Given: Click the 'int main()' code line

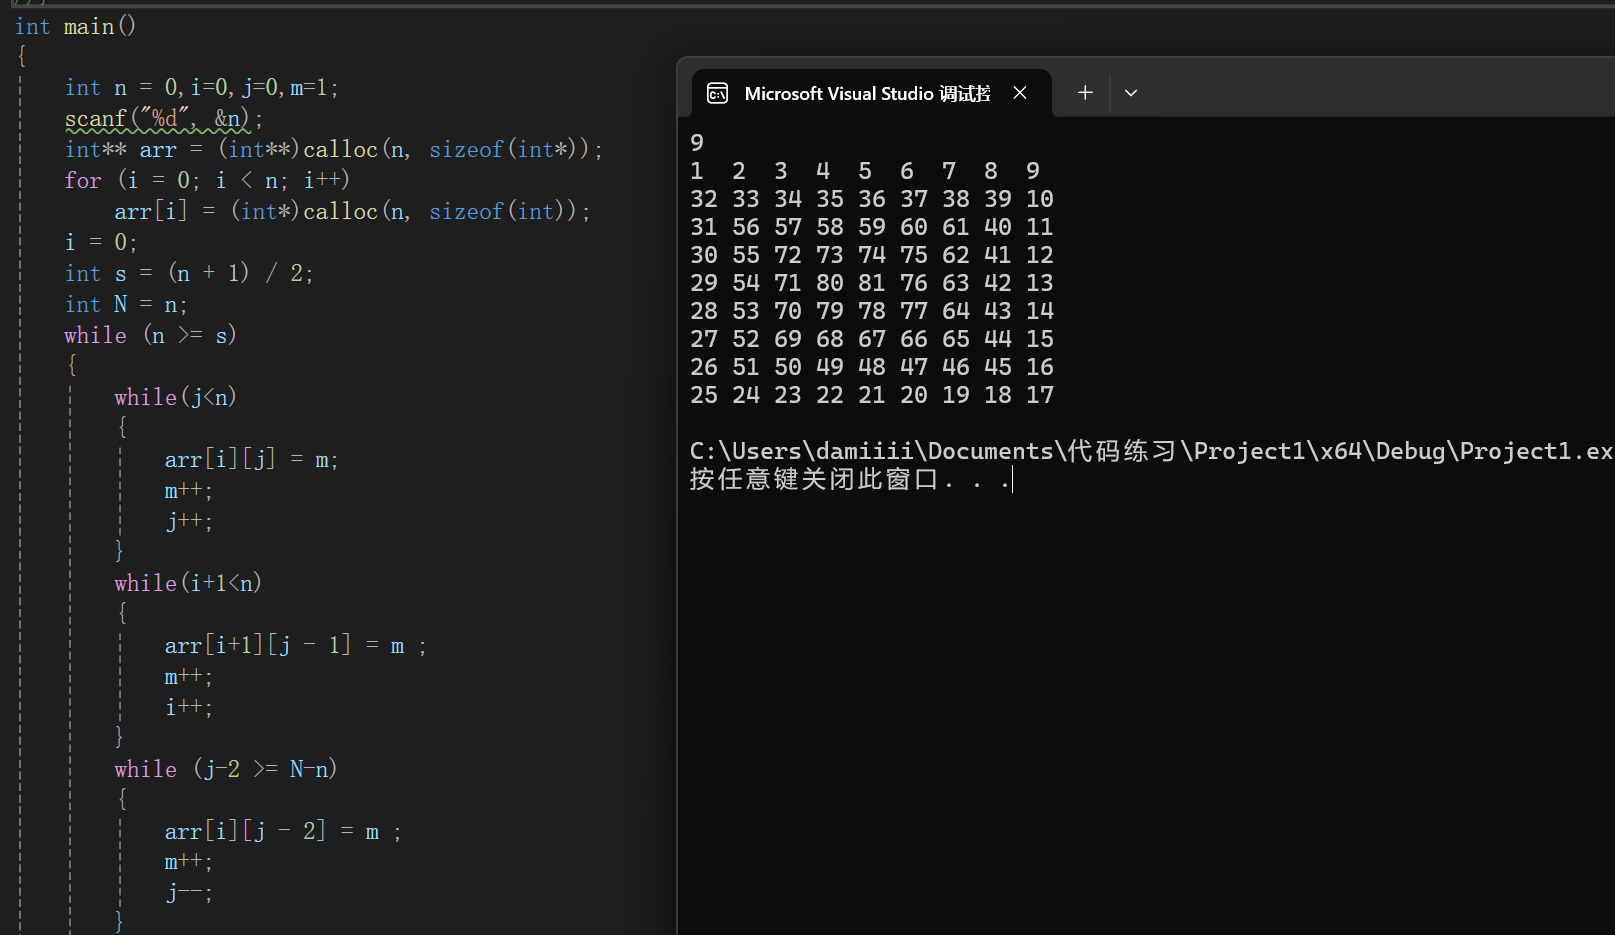Looking at the screenshot, I should click(75, 27).
